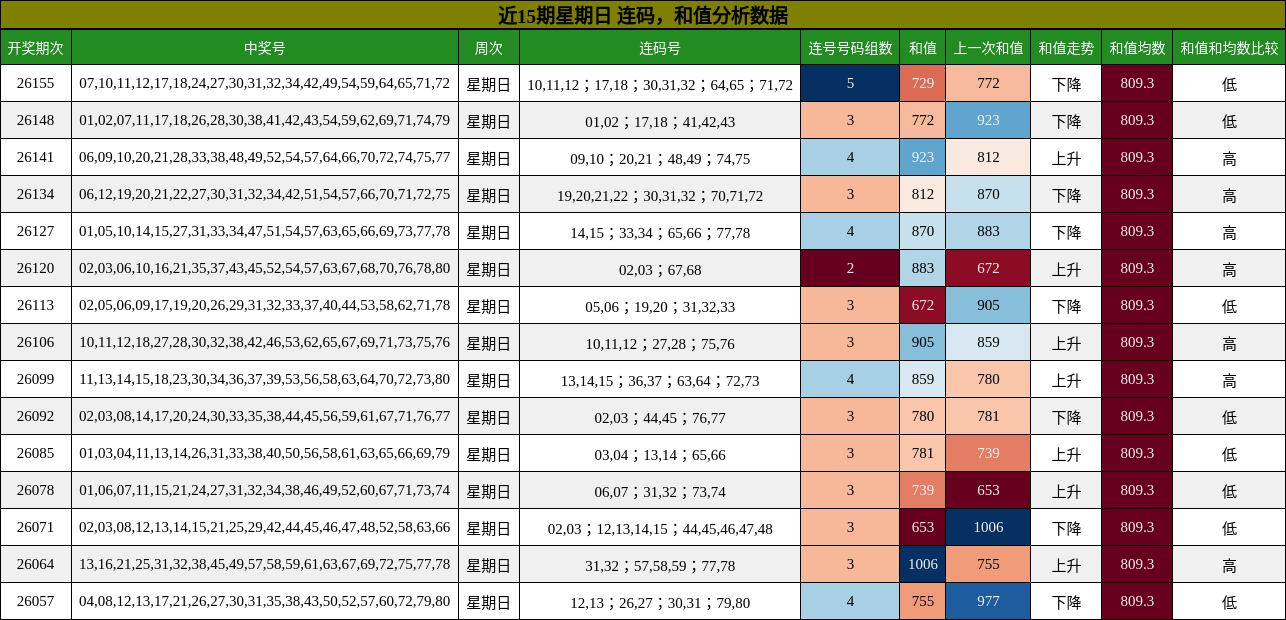Select 上一次和值 cell 1006 in row 26071

coord(988,528)
